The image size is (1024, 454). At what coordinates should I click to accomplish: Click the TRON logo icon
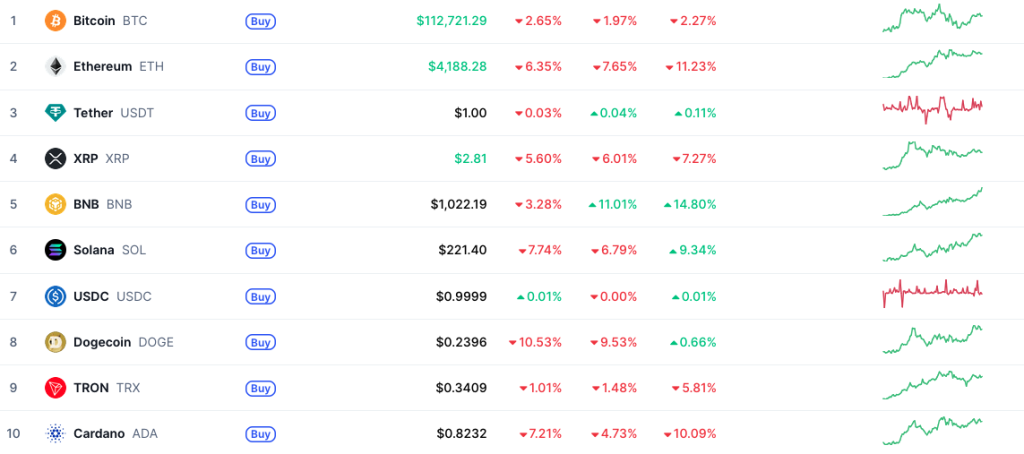coord(55,388)
